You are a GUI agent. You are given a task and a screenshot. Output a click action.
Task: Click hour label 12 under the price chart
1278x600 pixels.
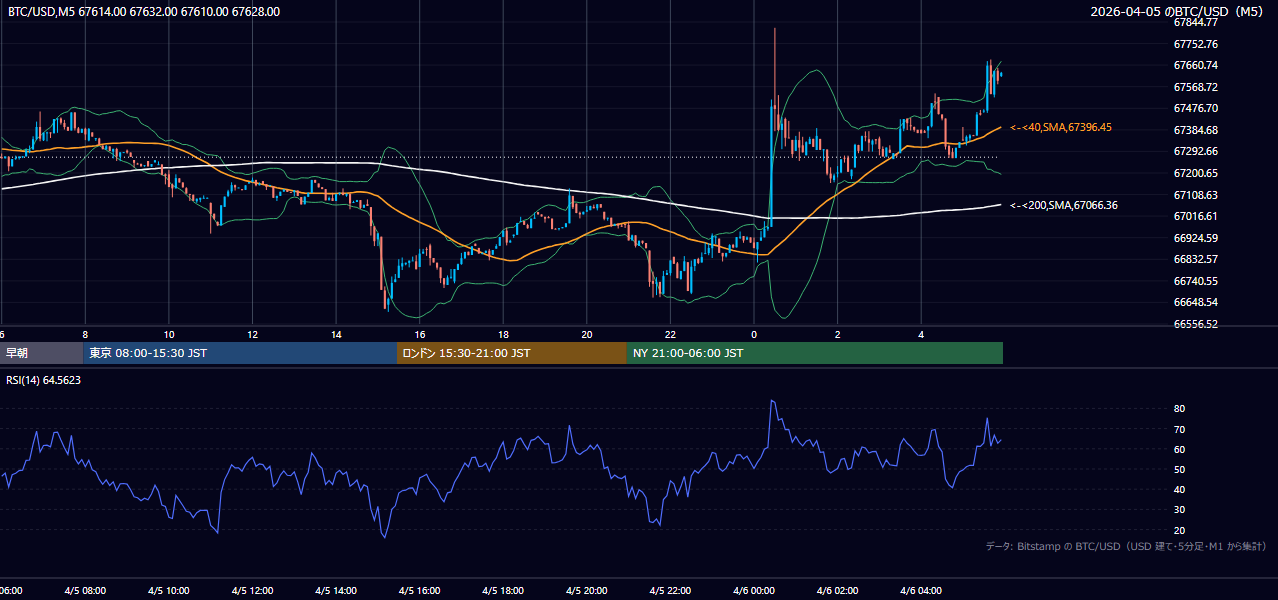(x=253, y=335)
